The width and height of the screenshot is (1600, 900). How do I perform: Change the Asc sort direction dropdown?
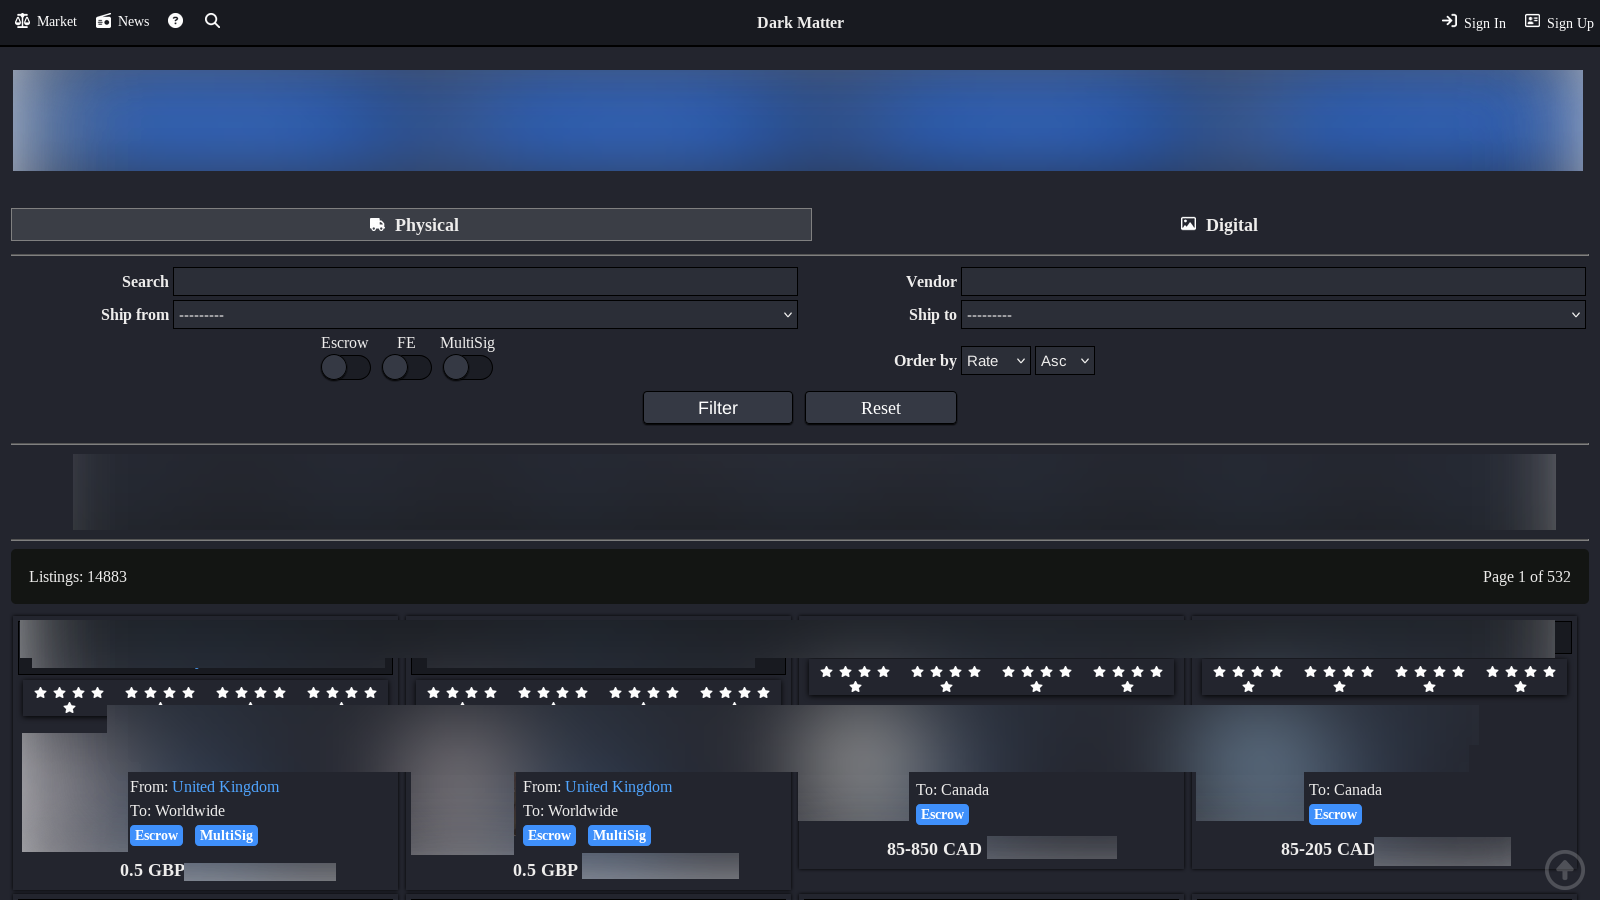pos(1064,361)
